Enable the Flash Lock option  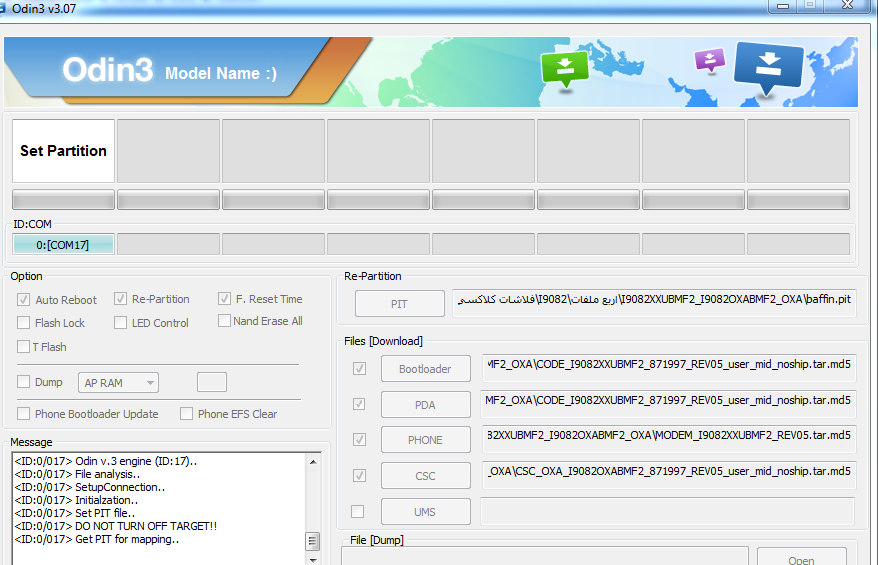[x=24, y=323]
